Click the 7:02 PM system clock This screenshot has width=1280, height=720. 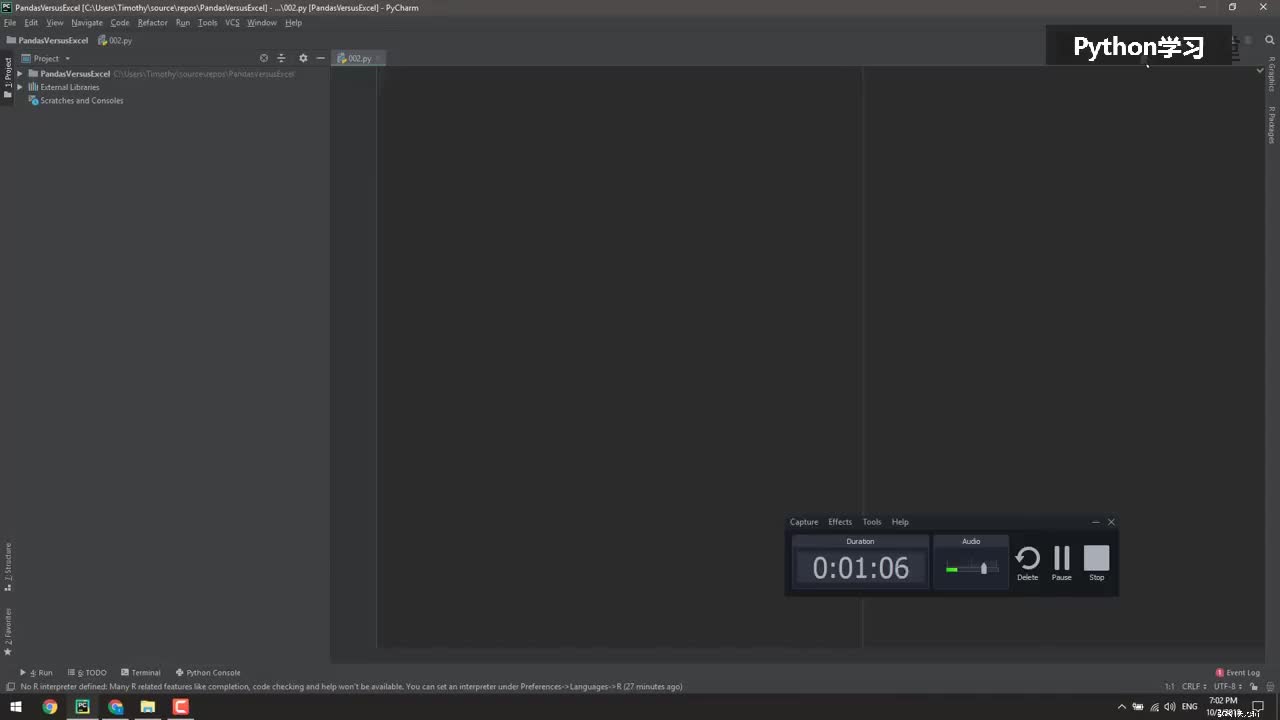(x=1223, y=701)
